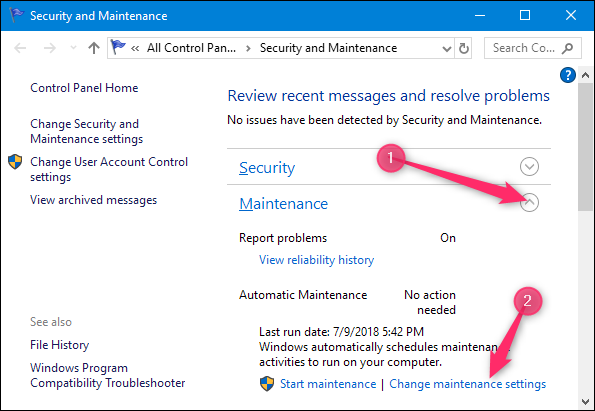Screen dimensions: 595x411
Task: Open the Control Panel Home link
Action: pyautogui.click(x=84, y=88)
